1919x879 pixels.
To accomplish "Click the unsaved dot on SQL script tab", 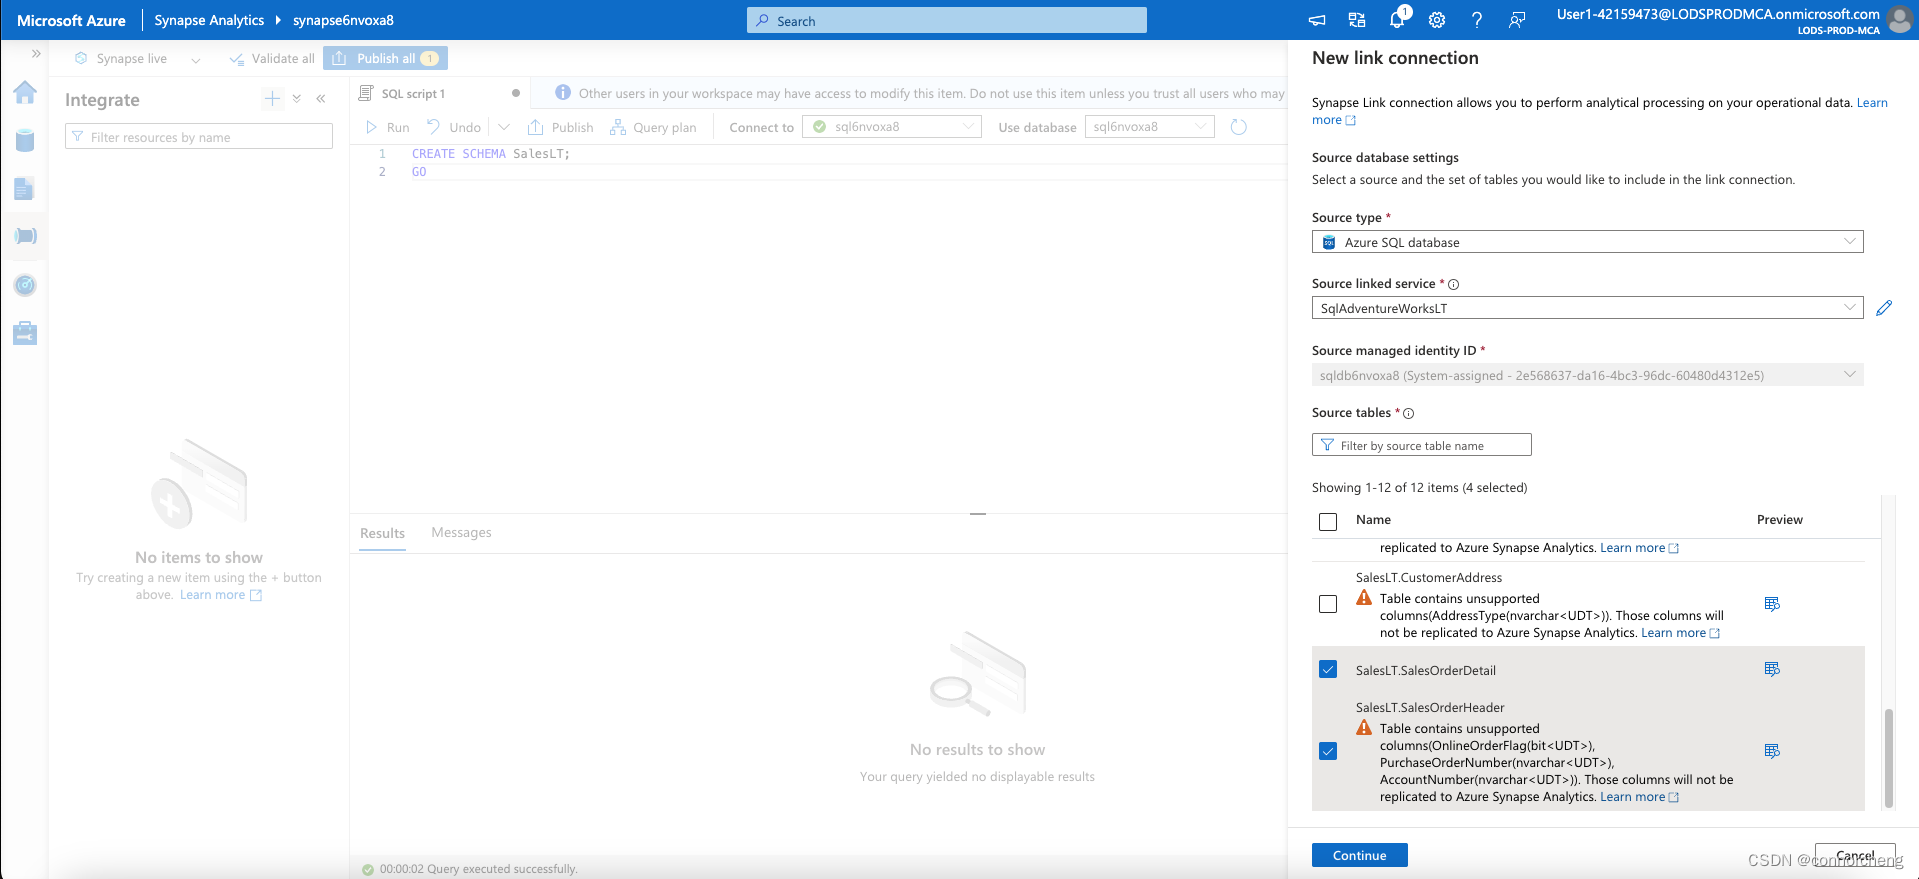I will (x=516, y=93).
